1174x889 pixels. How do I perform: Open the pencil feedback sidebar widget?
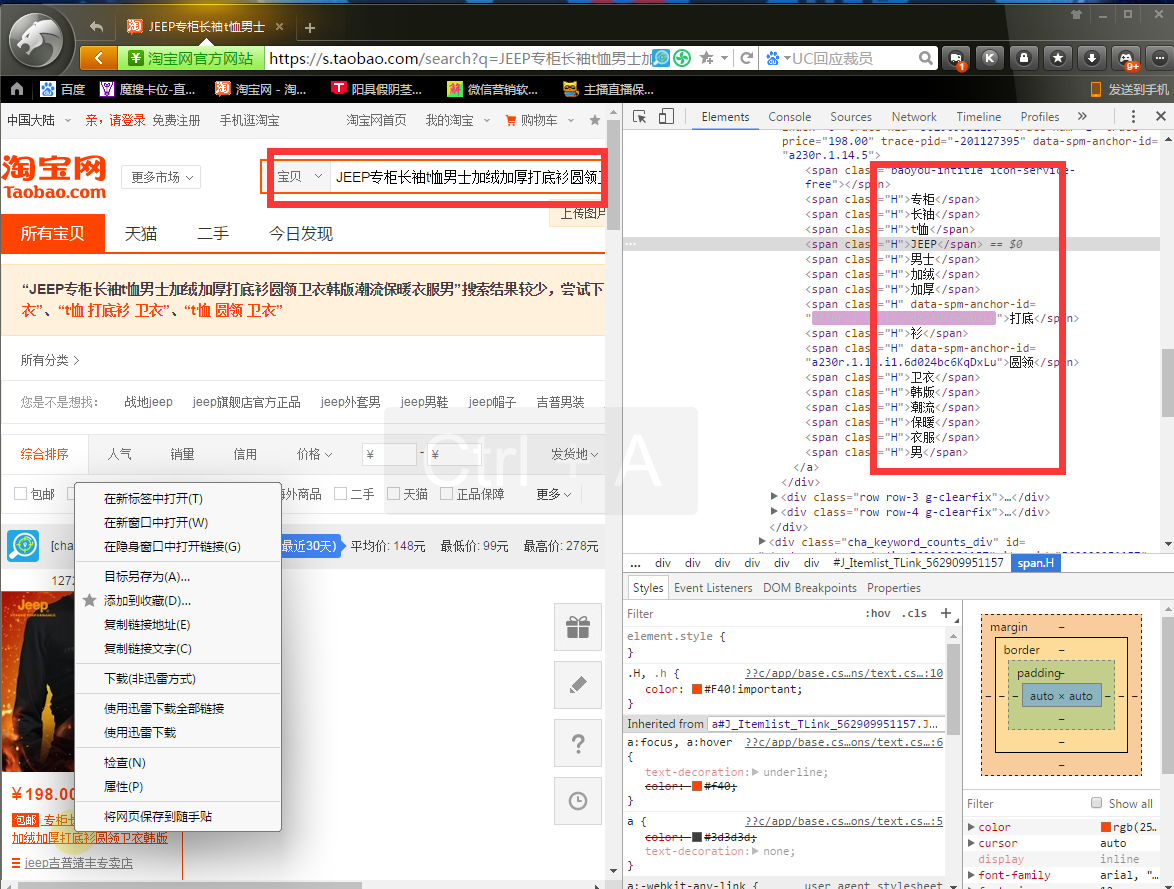(x=578, y=685)
